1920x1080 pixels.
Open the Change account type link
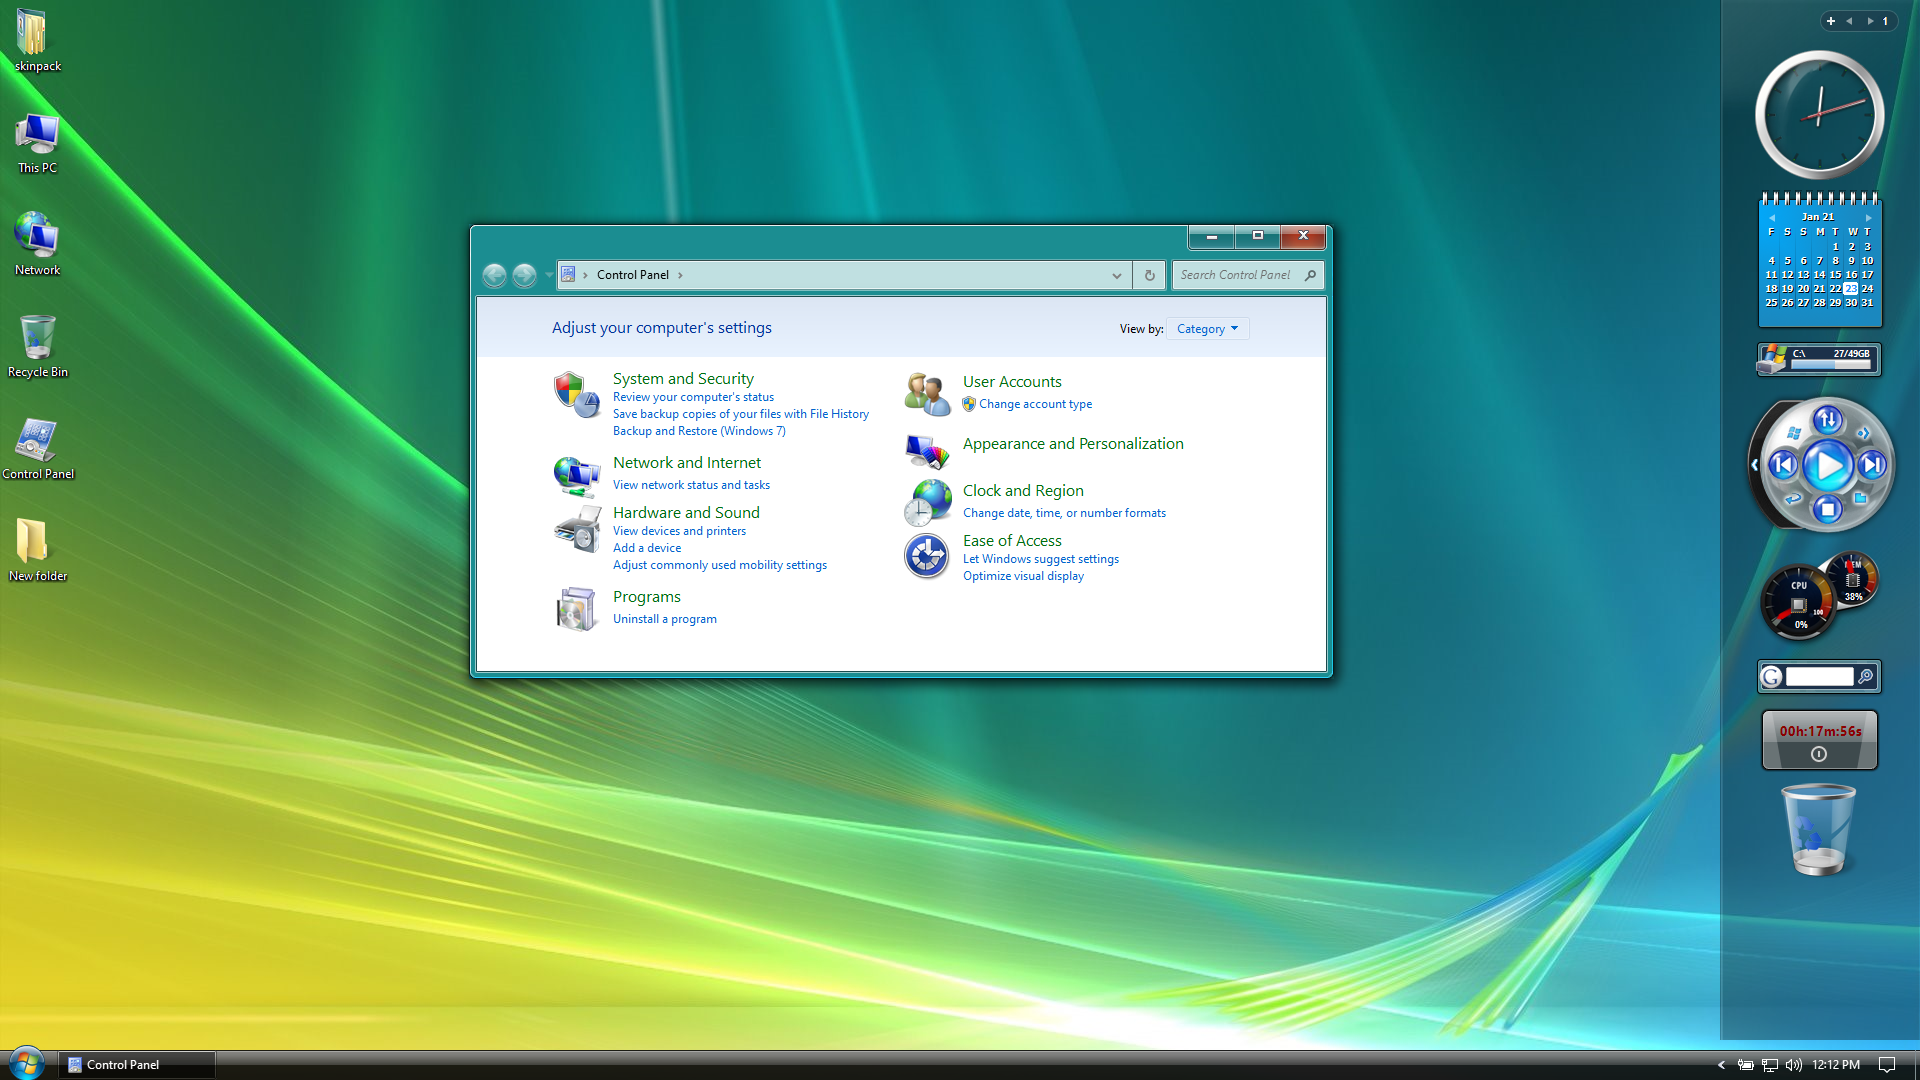[x=1035, y=404]
